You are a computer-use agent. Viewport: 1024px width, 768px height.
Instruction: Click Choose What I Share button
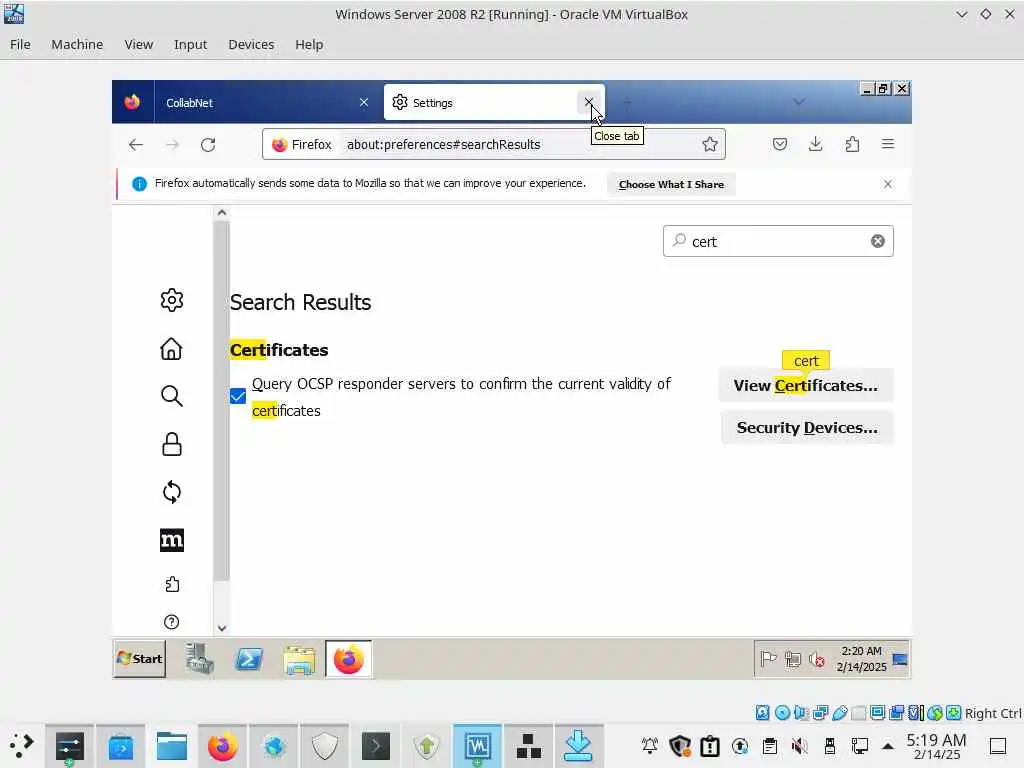[x=671, y=184]
